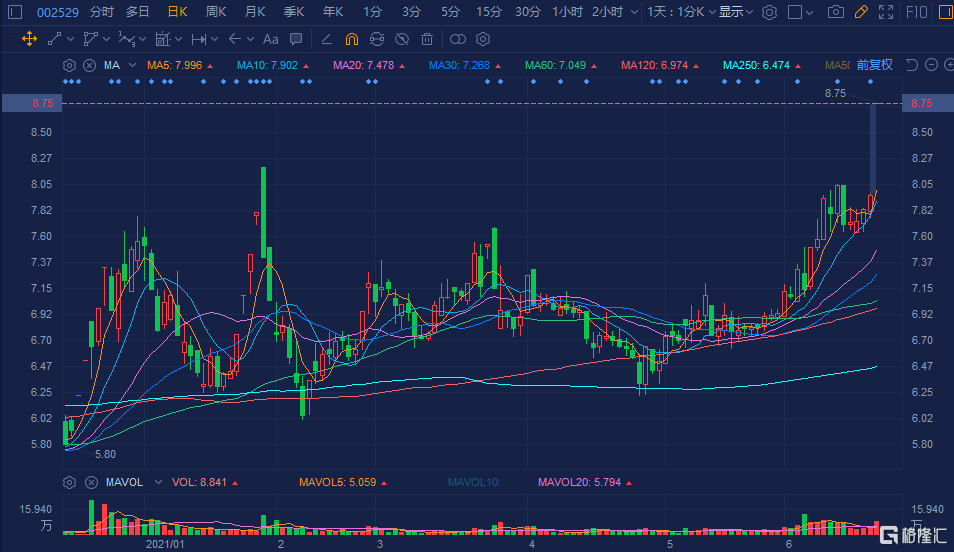Screen dimensions: 954x552
Task: Expand measurement tool options arrow
Action: pos(178,40)
